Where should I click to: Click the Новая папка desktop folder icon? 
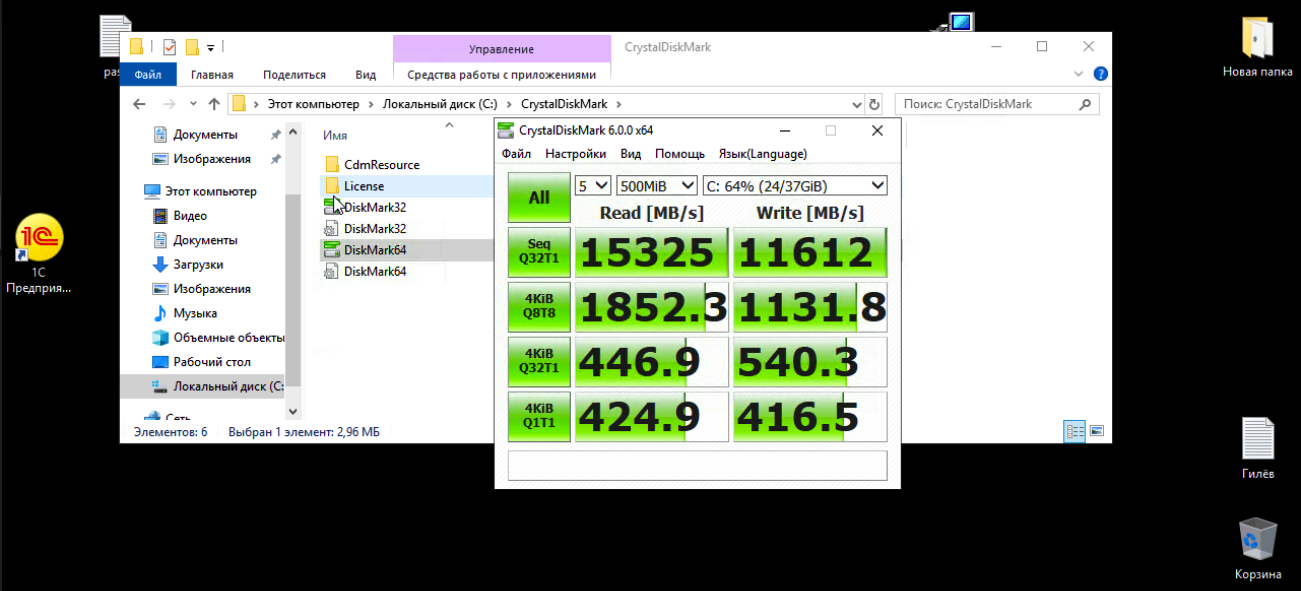click(x=1257, y=38)
